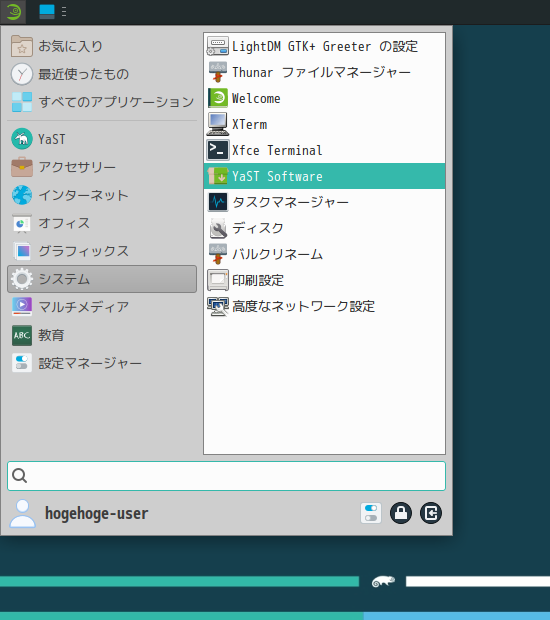Select 教育 education category
The width and height of the screenshot is (550, 620).
(102, 335)
